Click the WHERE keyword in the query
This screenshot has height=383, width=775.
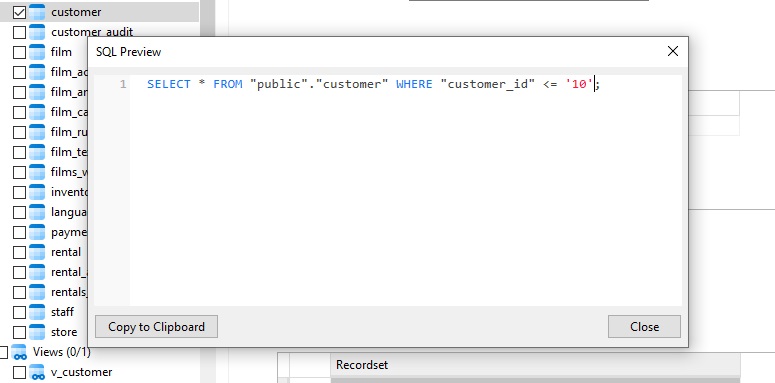click(x=414, y=84)
